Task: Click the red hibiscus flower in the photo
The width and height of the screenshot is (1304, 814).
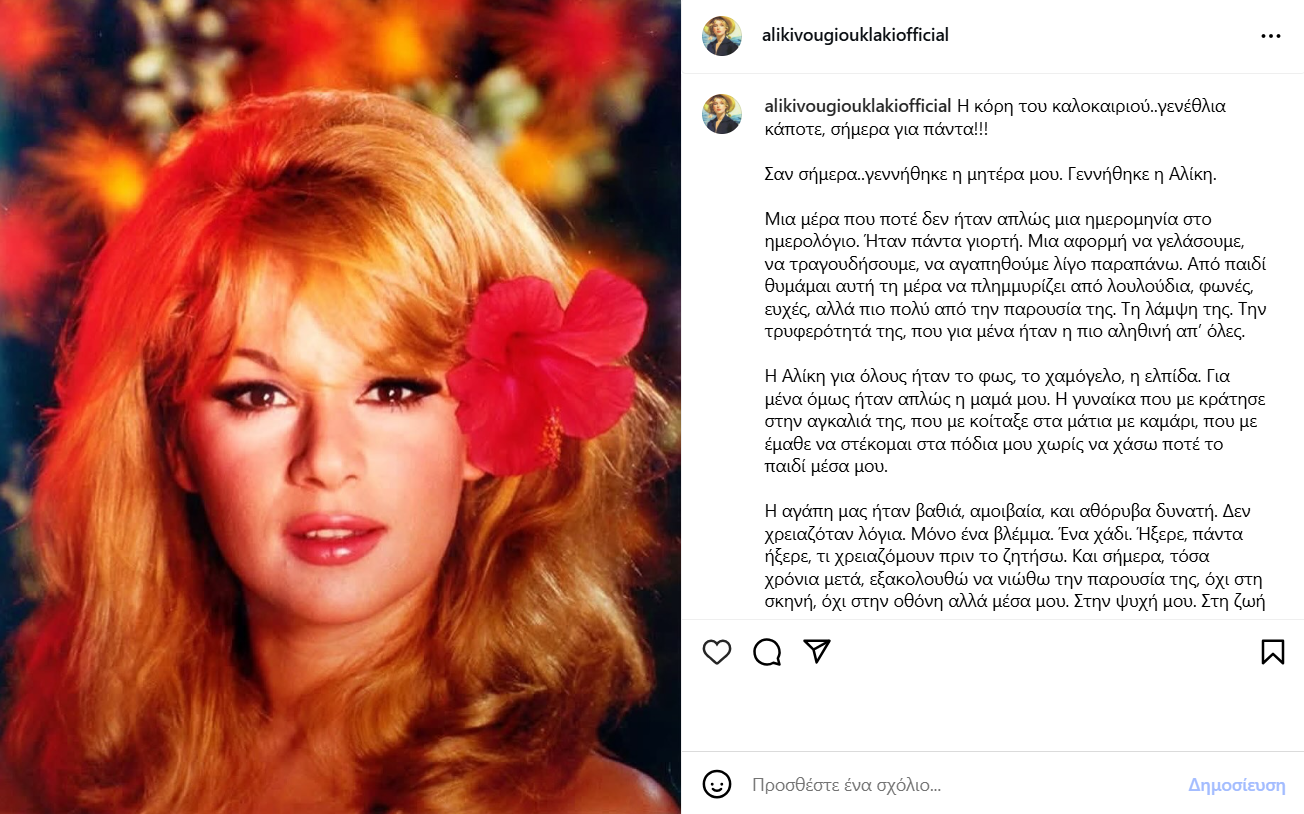Action: tap(547, 370)
